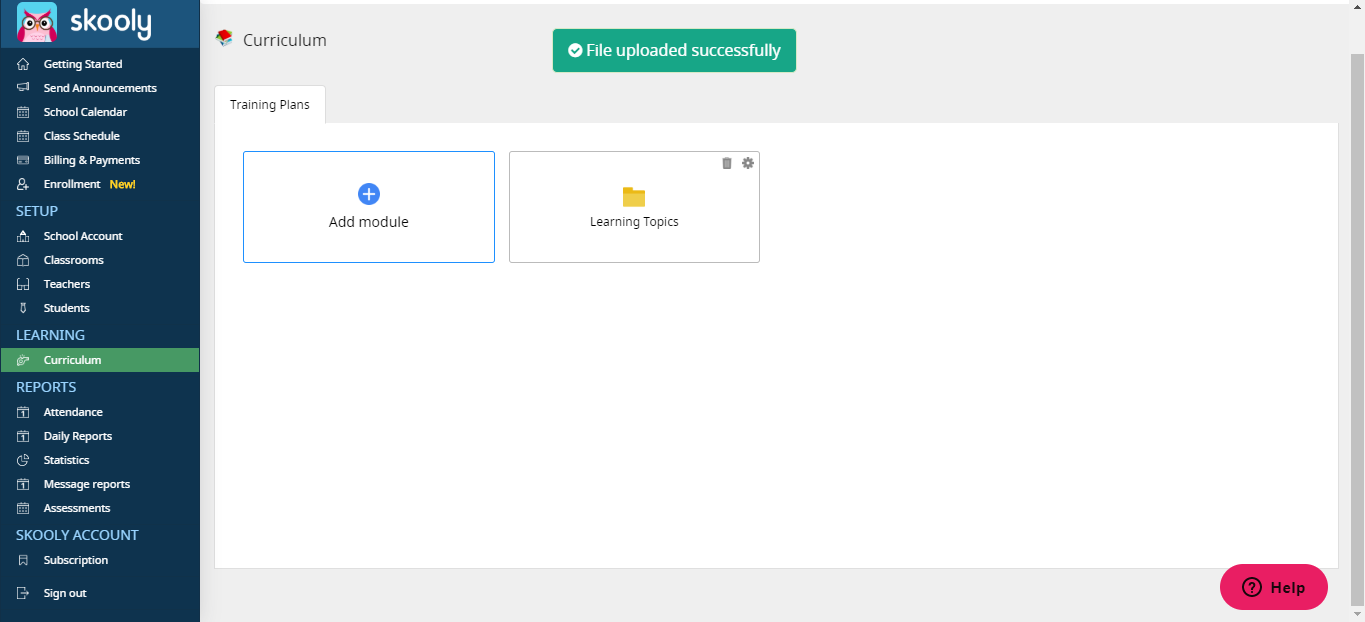Click the SETUP section heading

[37, 211]
